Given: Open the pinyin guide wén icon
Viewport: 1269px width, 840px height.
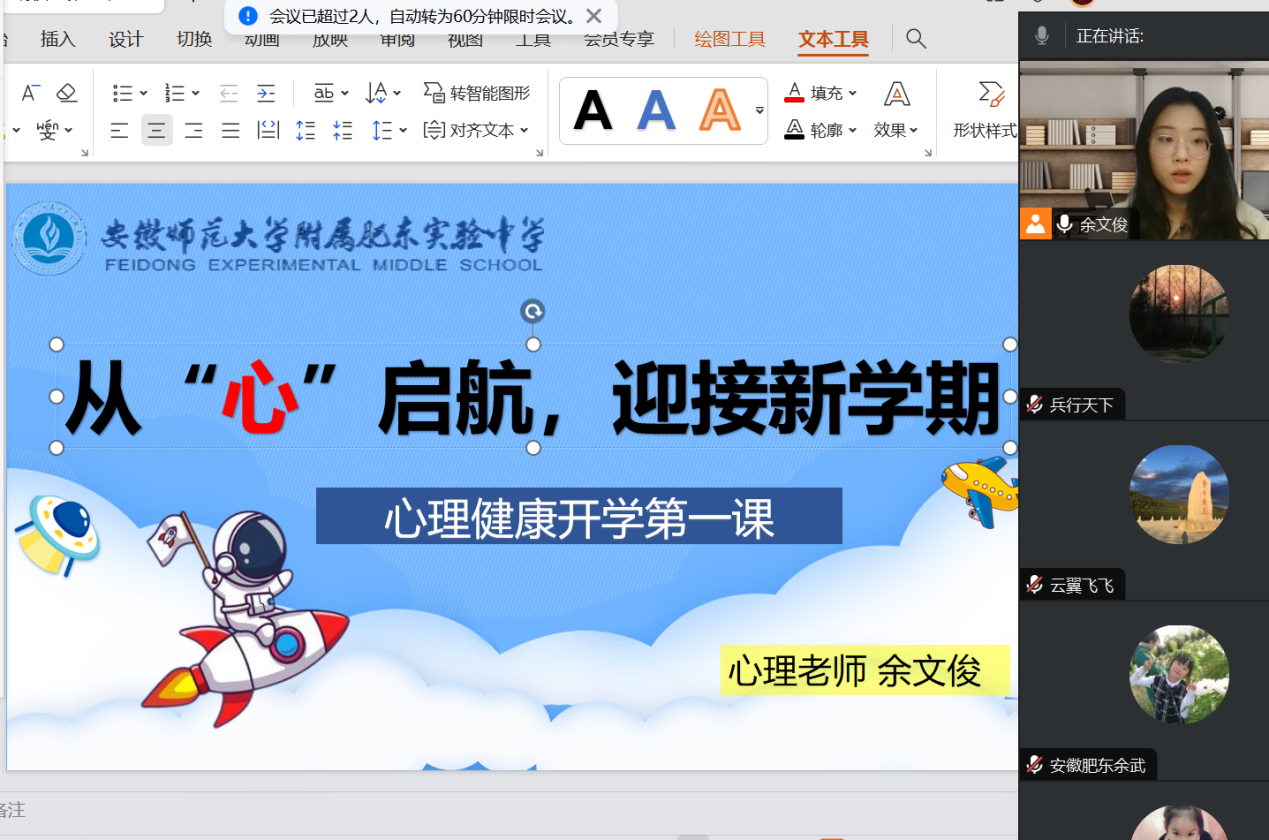Looking at the screenshot, I should click(x=47, y=130).
